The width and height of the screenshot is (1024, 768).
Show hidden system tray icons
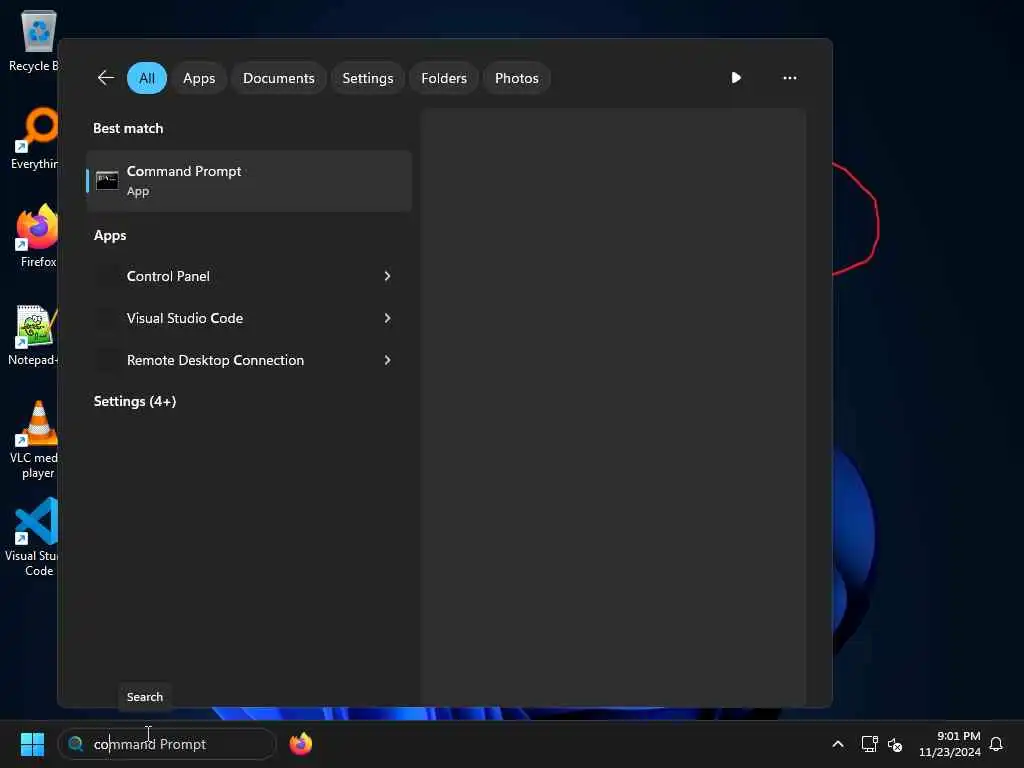[838, 744]
